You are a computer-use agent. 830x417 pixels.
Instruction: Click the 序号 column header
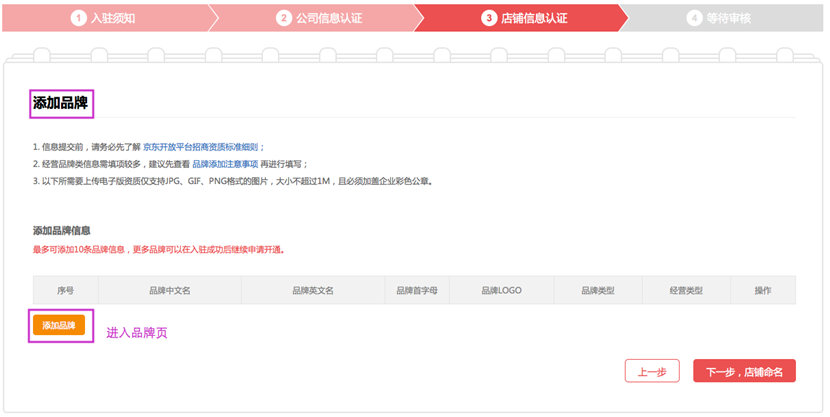pyautogui.click(x=66, y=290)
